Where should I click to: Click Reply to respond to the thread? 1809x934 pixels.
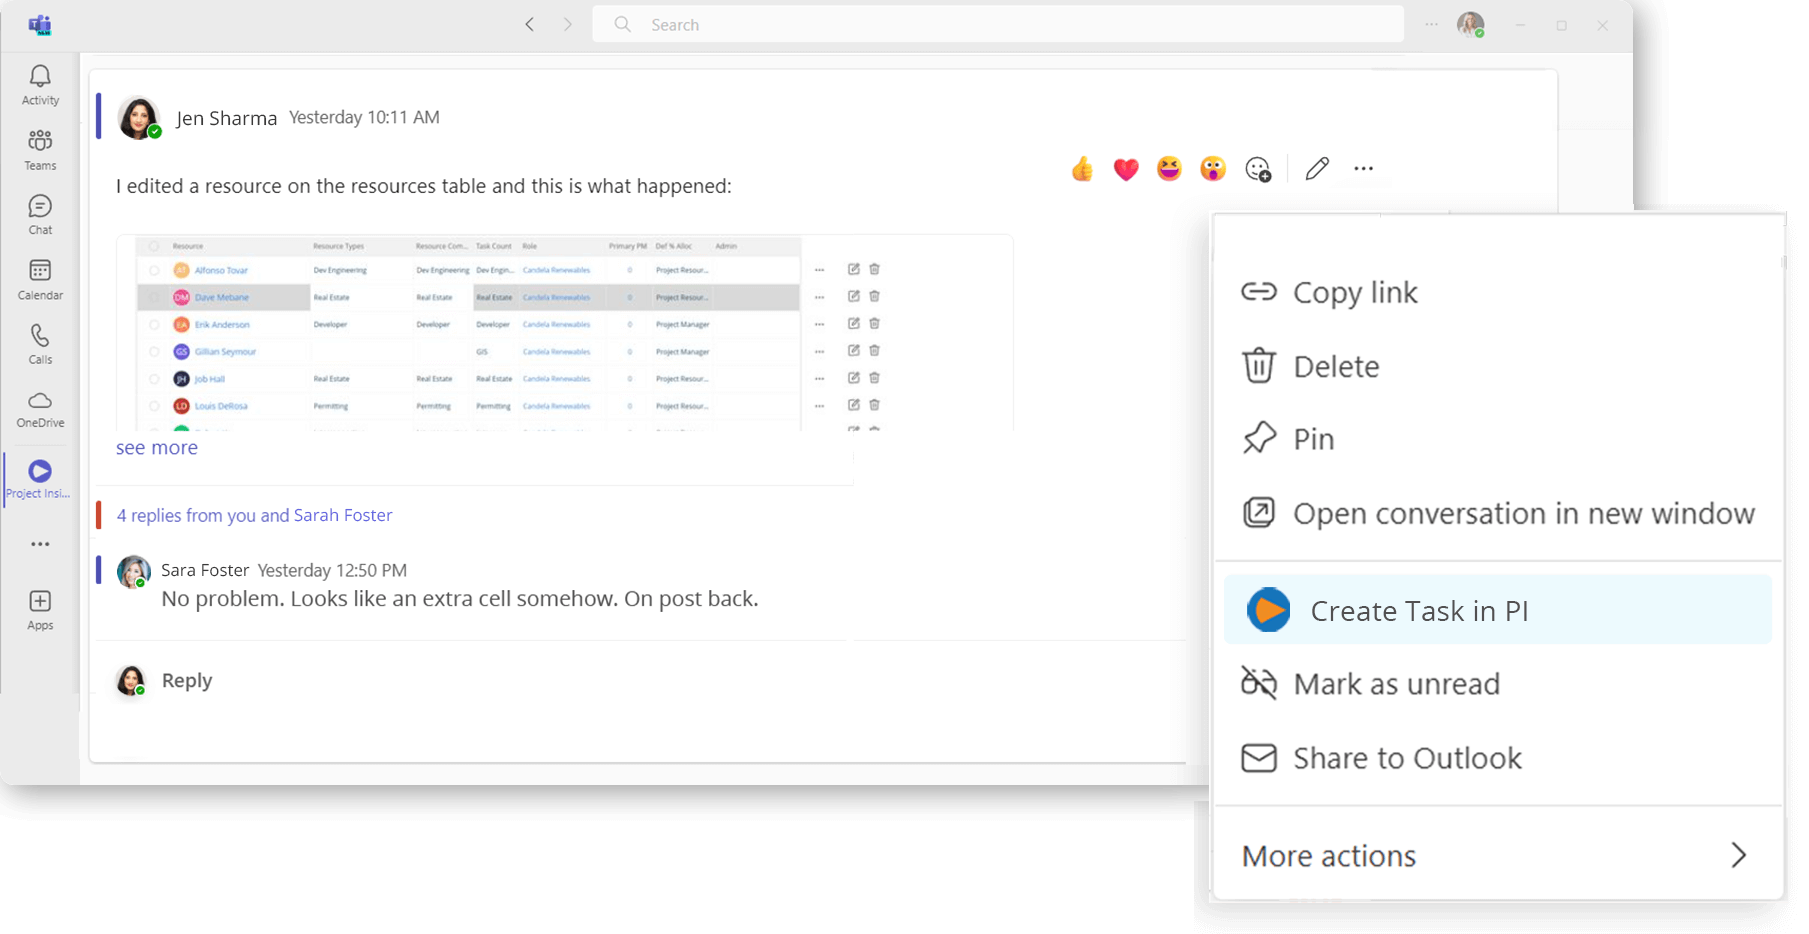(x=186, y=680)
